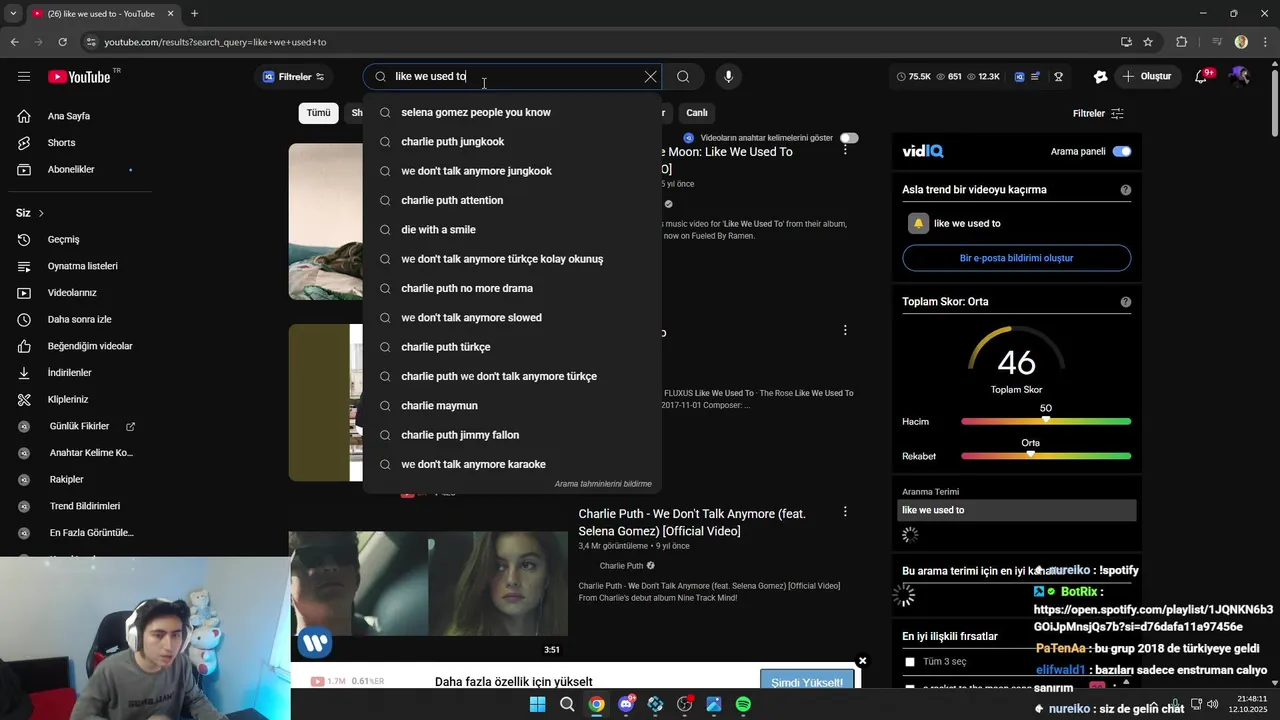Open Abonelikler in the sidebar
Viewport: 1280px width, 720px height.
pyautogui.click(x=71, y=170)
